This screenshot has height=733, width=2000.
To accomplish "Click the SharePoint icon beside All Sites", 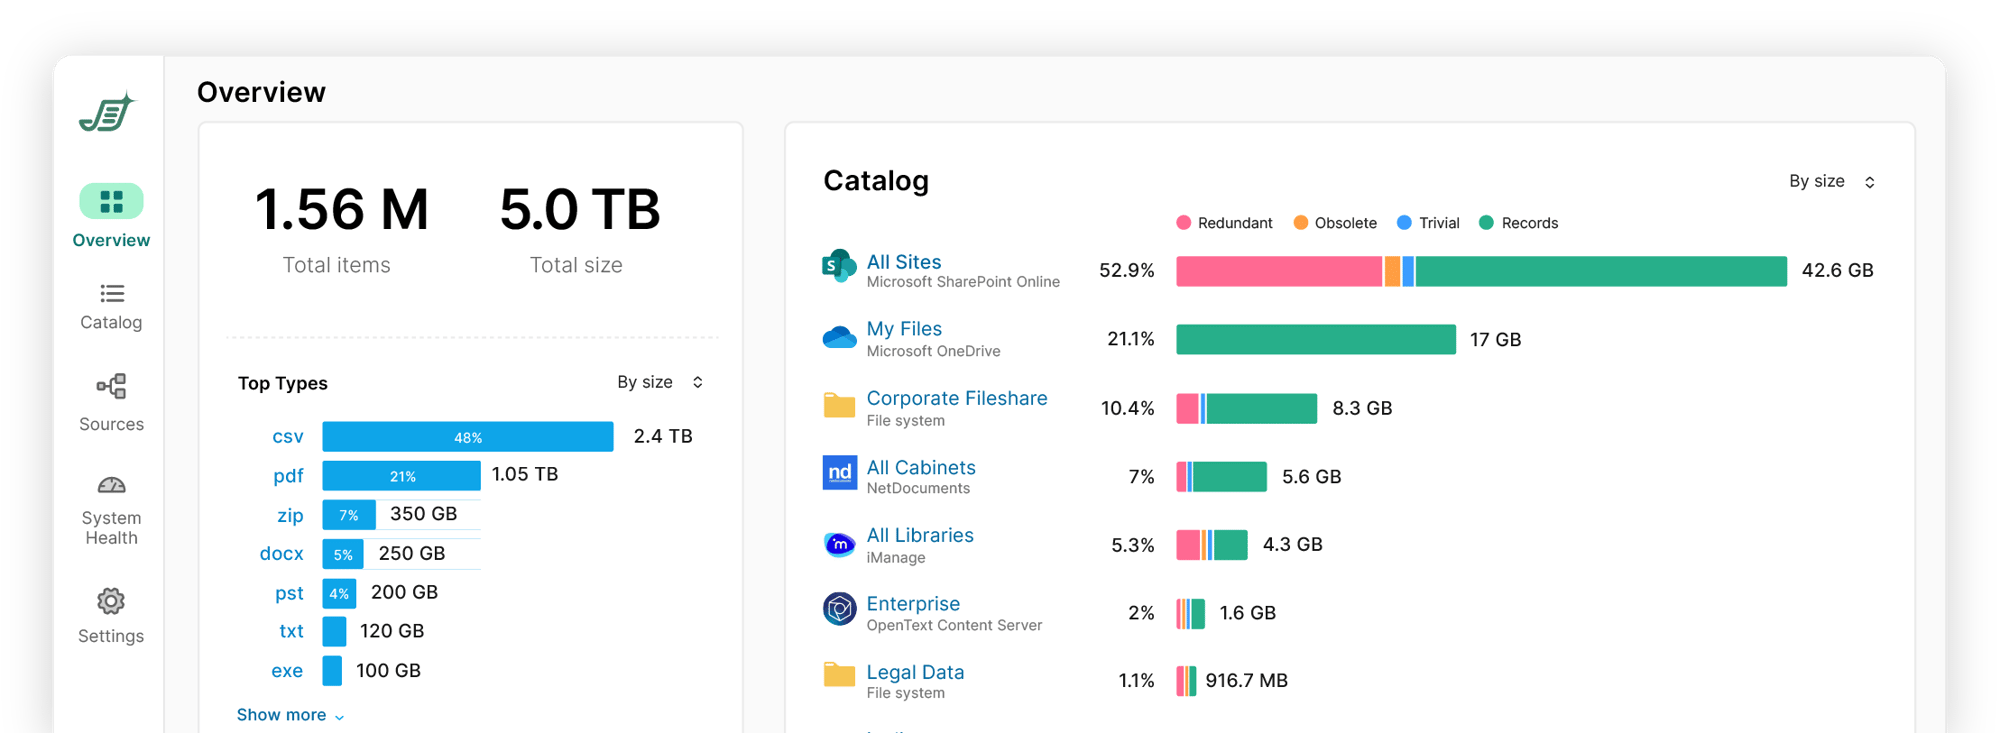I will pos(839,266).
